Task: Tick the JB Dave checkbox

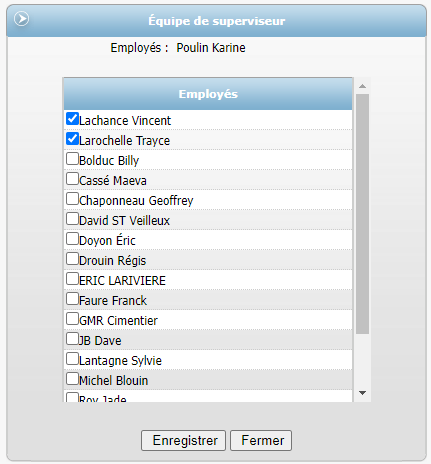Action: point(72,339)
